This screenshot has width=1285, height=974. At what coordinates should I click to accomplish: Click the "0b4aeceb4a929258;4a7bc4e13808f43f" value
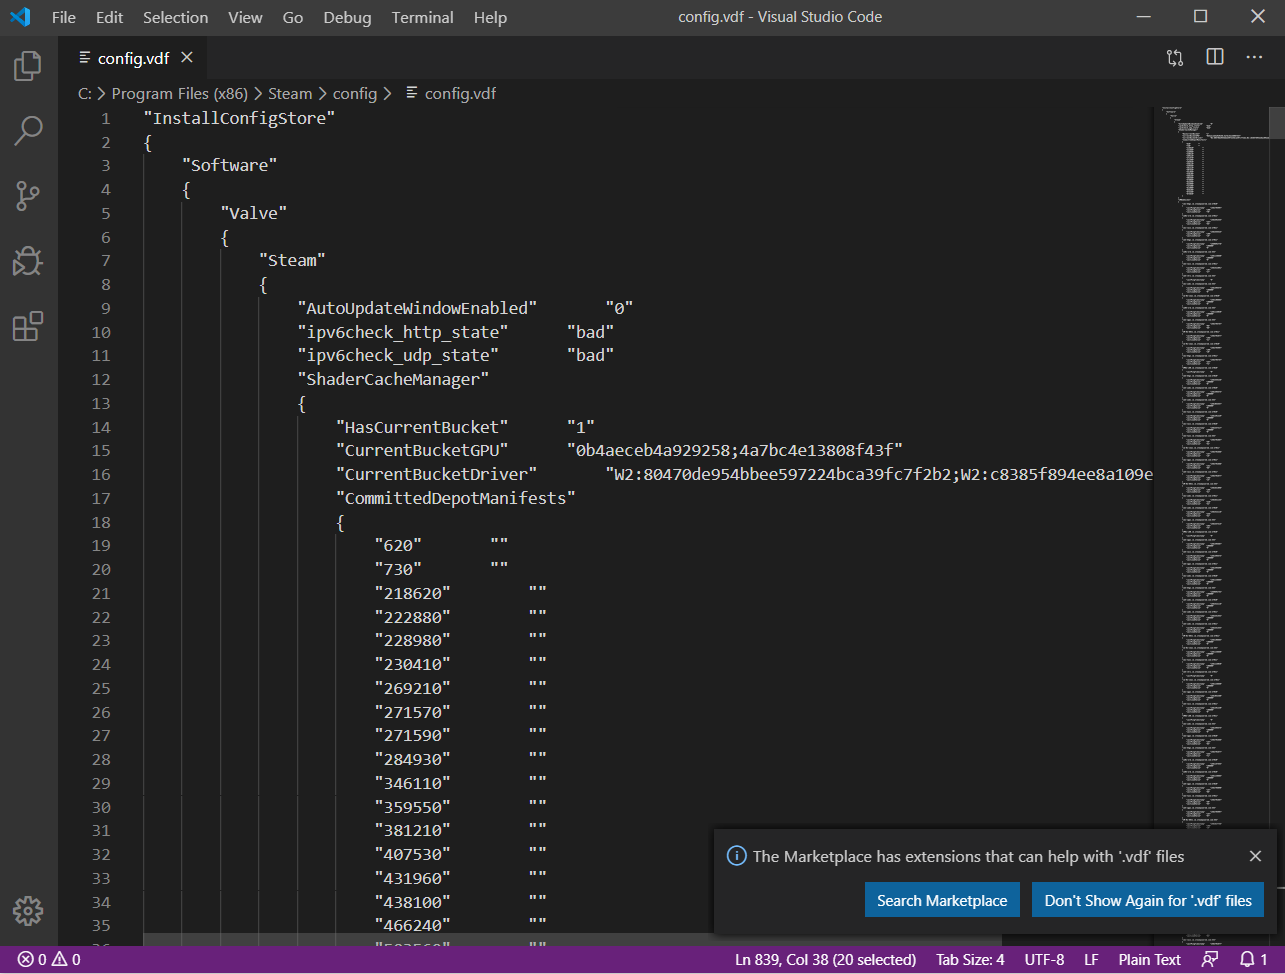[735, 451]
